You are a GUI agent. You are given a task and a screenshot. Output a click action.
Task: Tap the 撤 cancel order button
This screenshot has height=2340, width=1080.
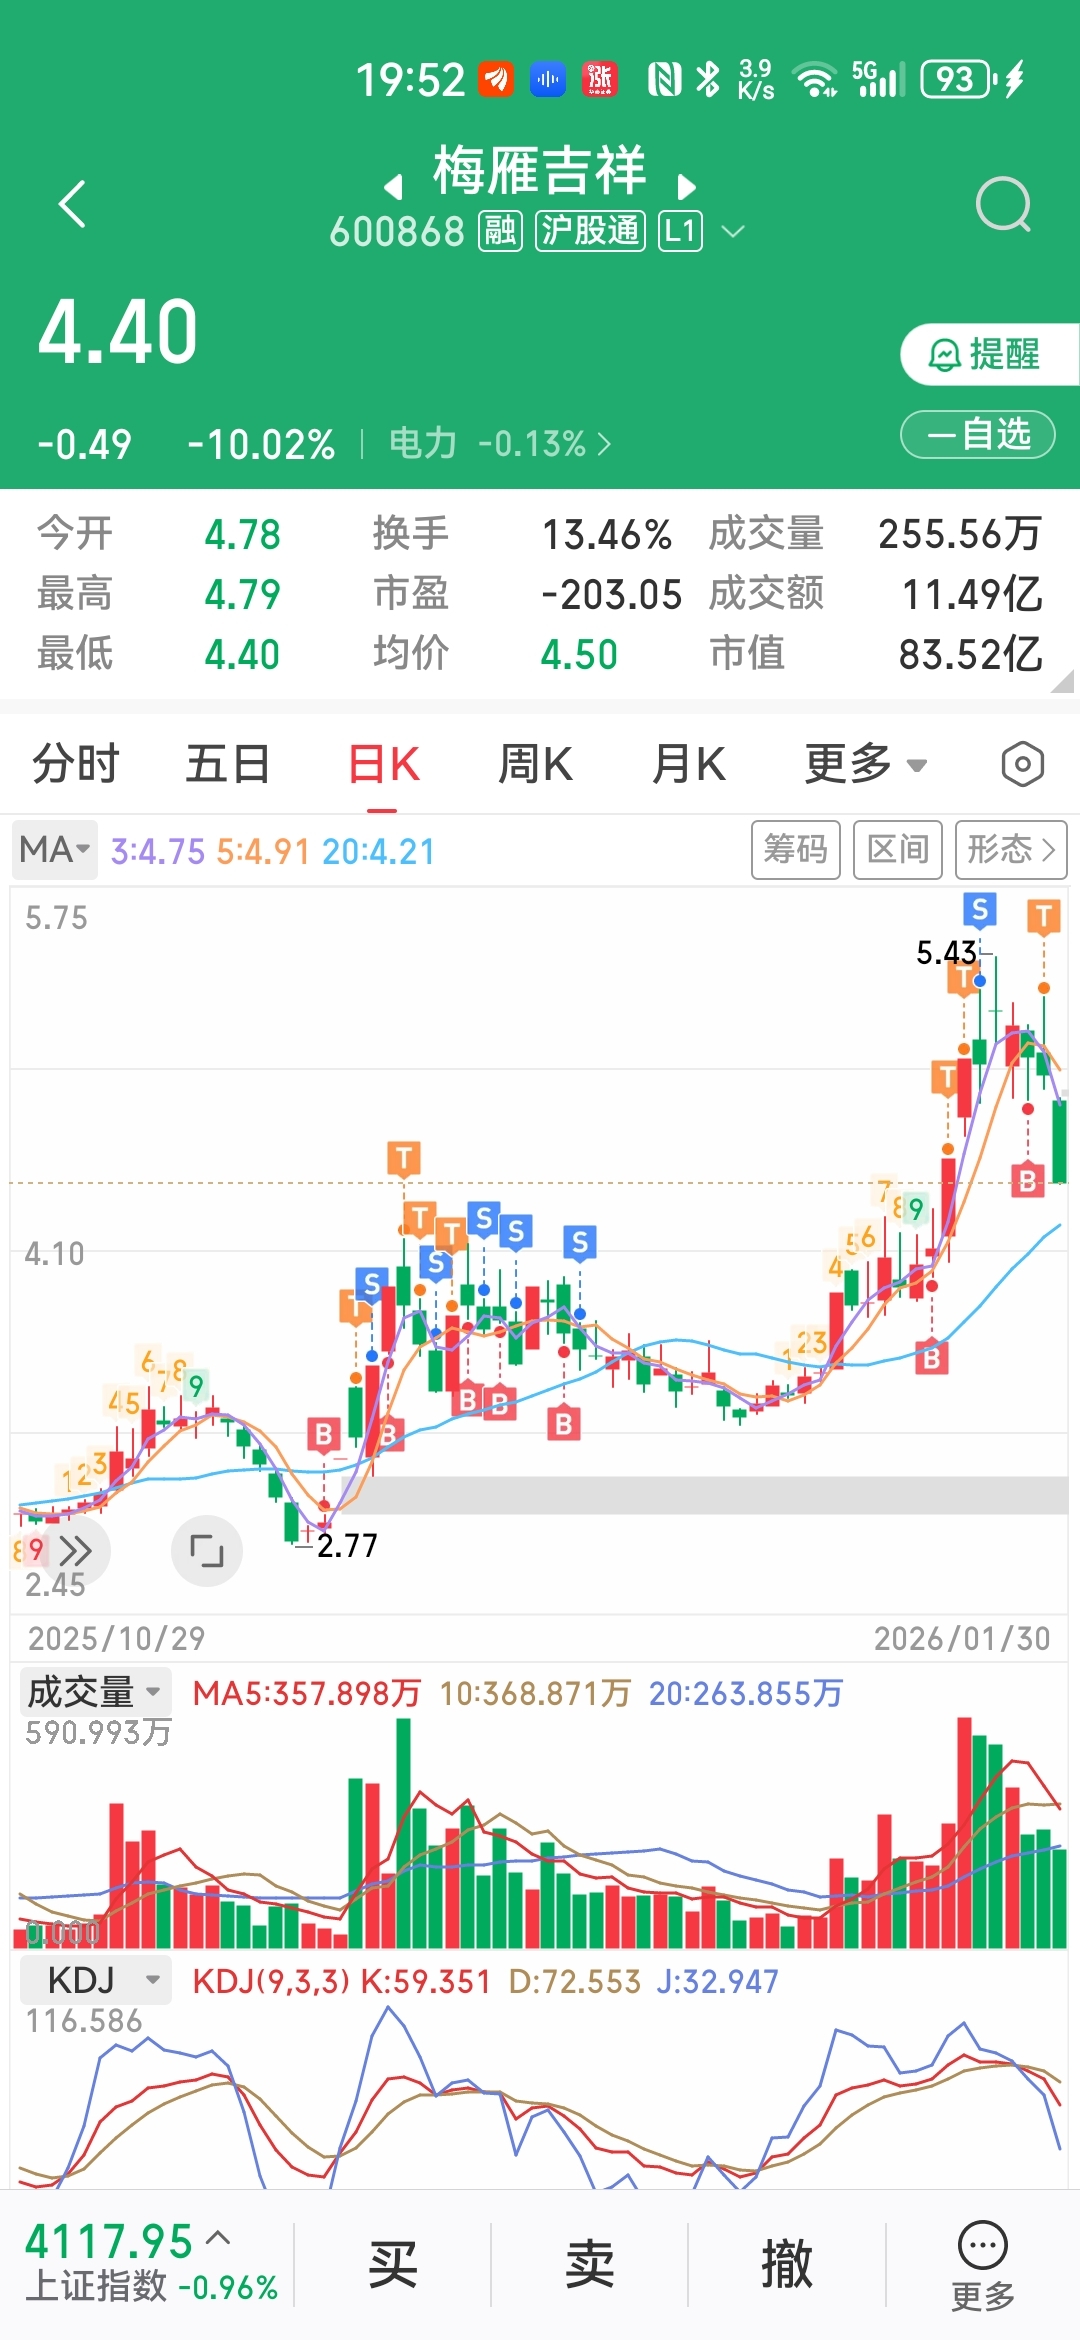[786, 2265]
